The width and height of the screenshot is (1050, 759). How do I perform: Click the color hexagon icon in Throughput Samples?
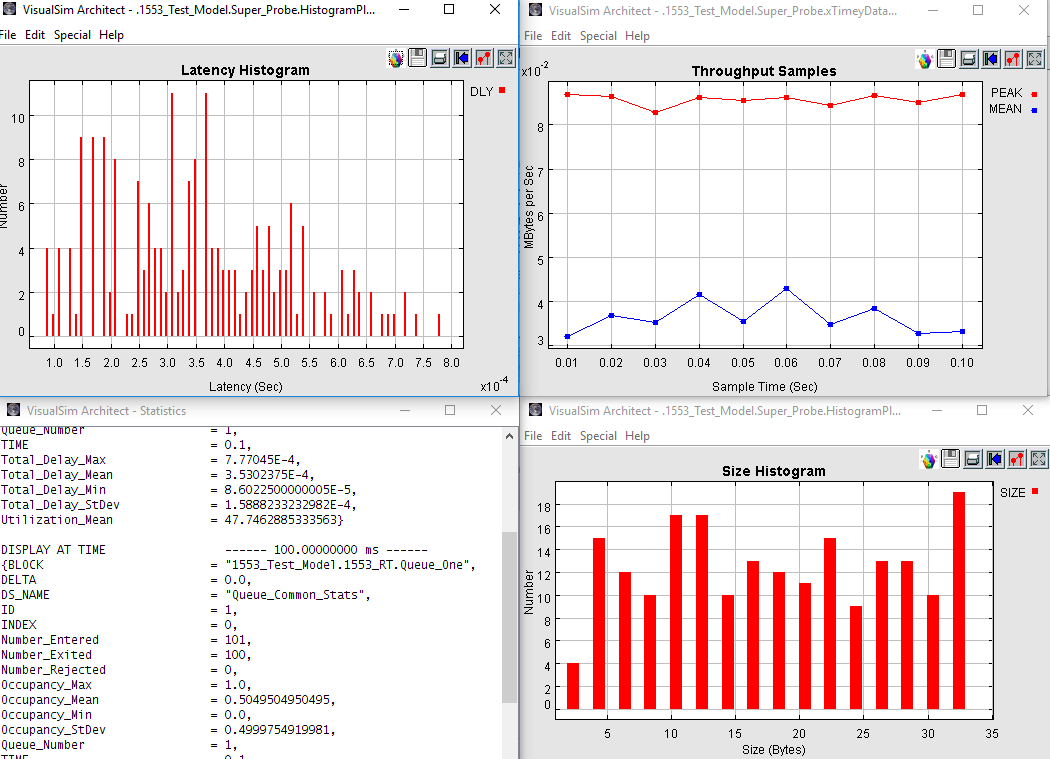click(x=925, y=59)
